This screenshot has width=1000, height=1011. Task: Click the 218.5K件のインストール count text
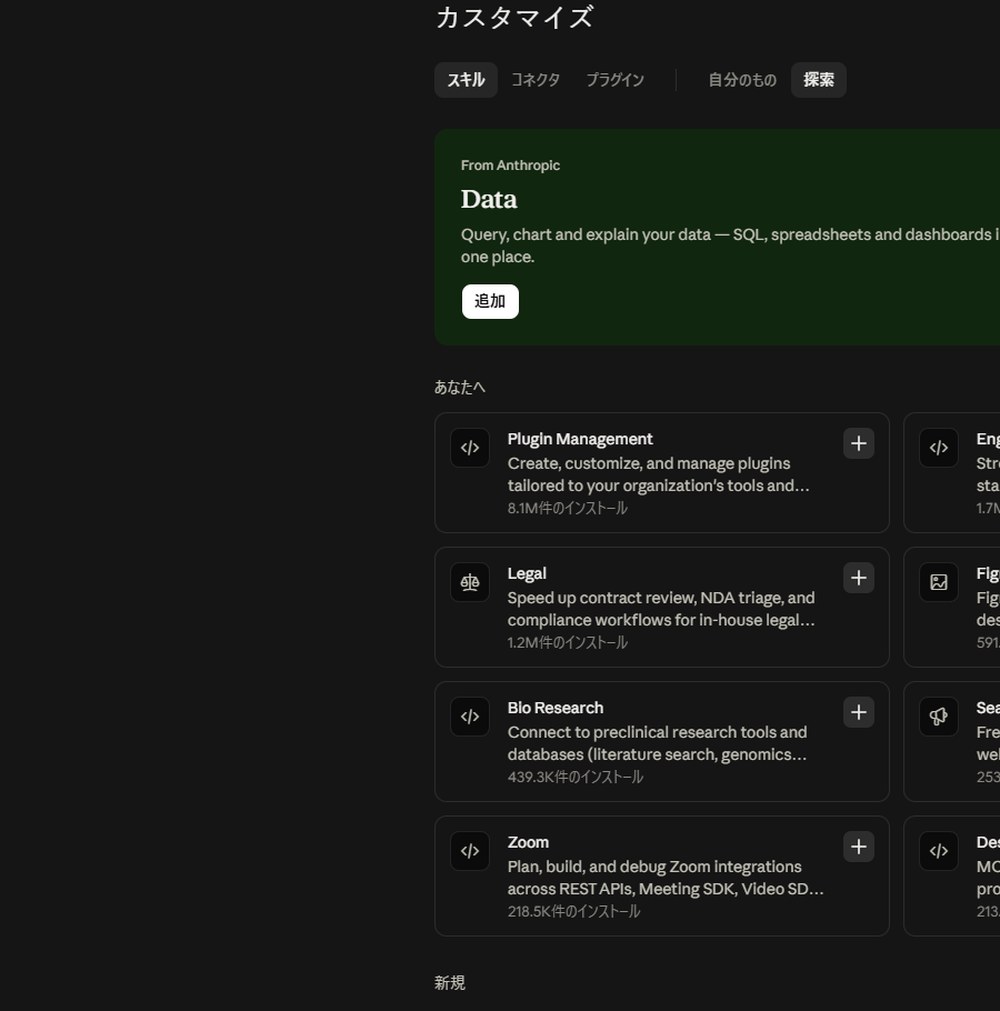click(x=574, y=912)
